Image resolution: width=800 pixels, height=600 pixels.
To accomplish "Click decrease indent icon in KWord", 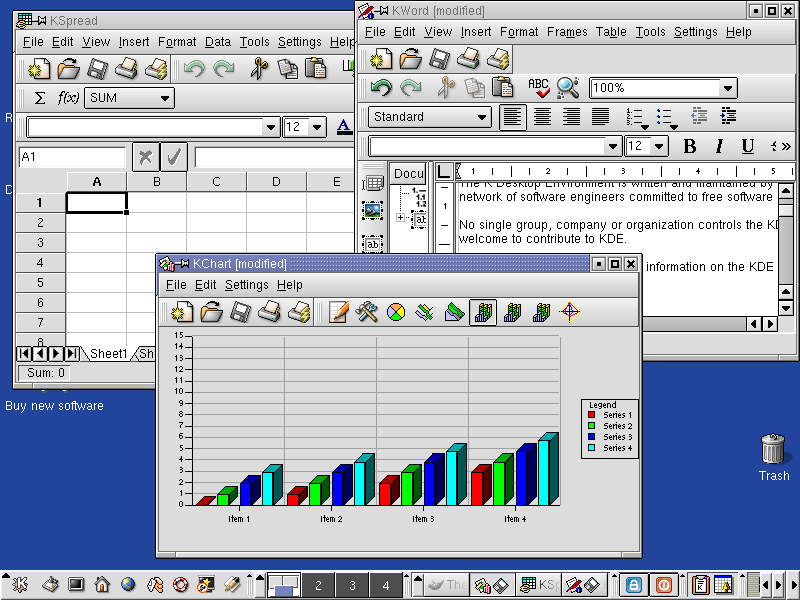I will click(699, 116).
